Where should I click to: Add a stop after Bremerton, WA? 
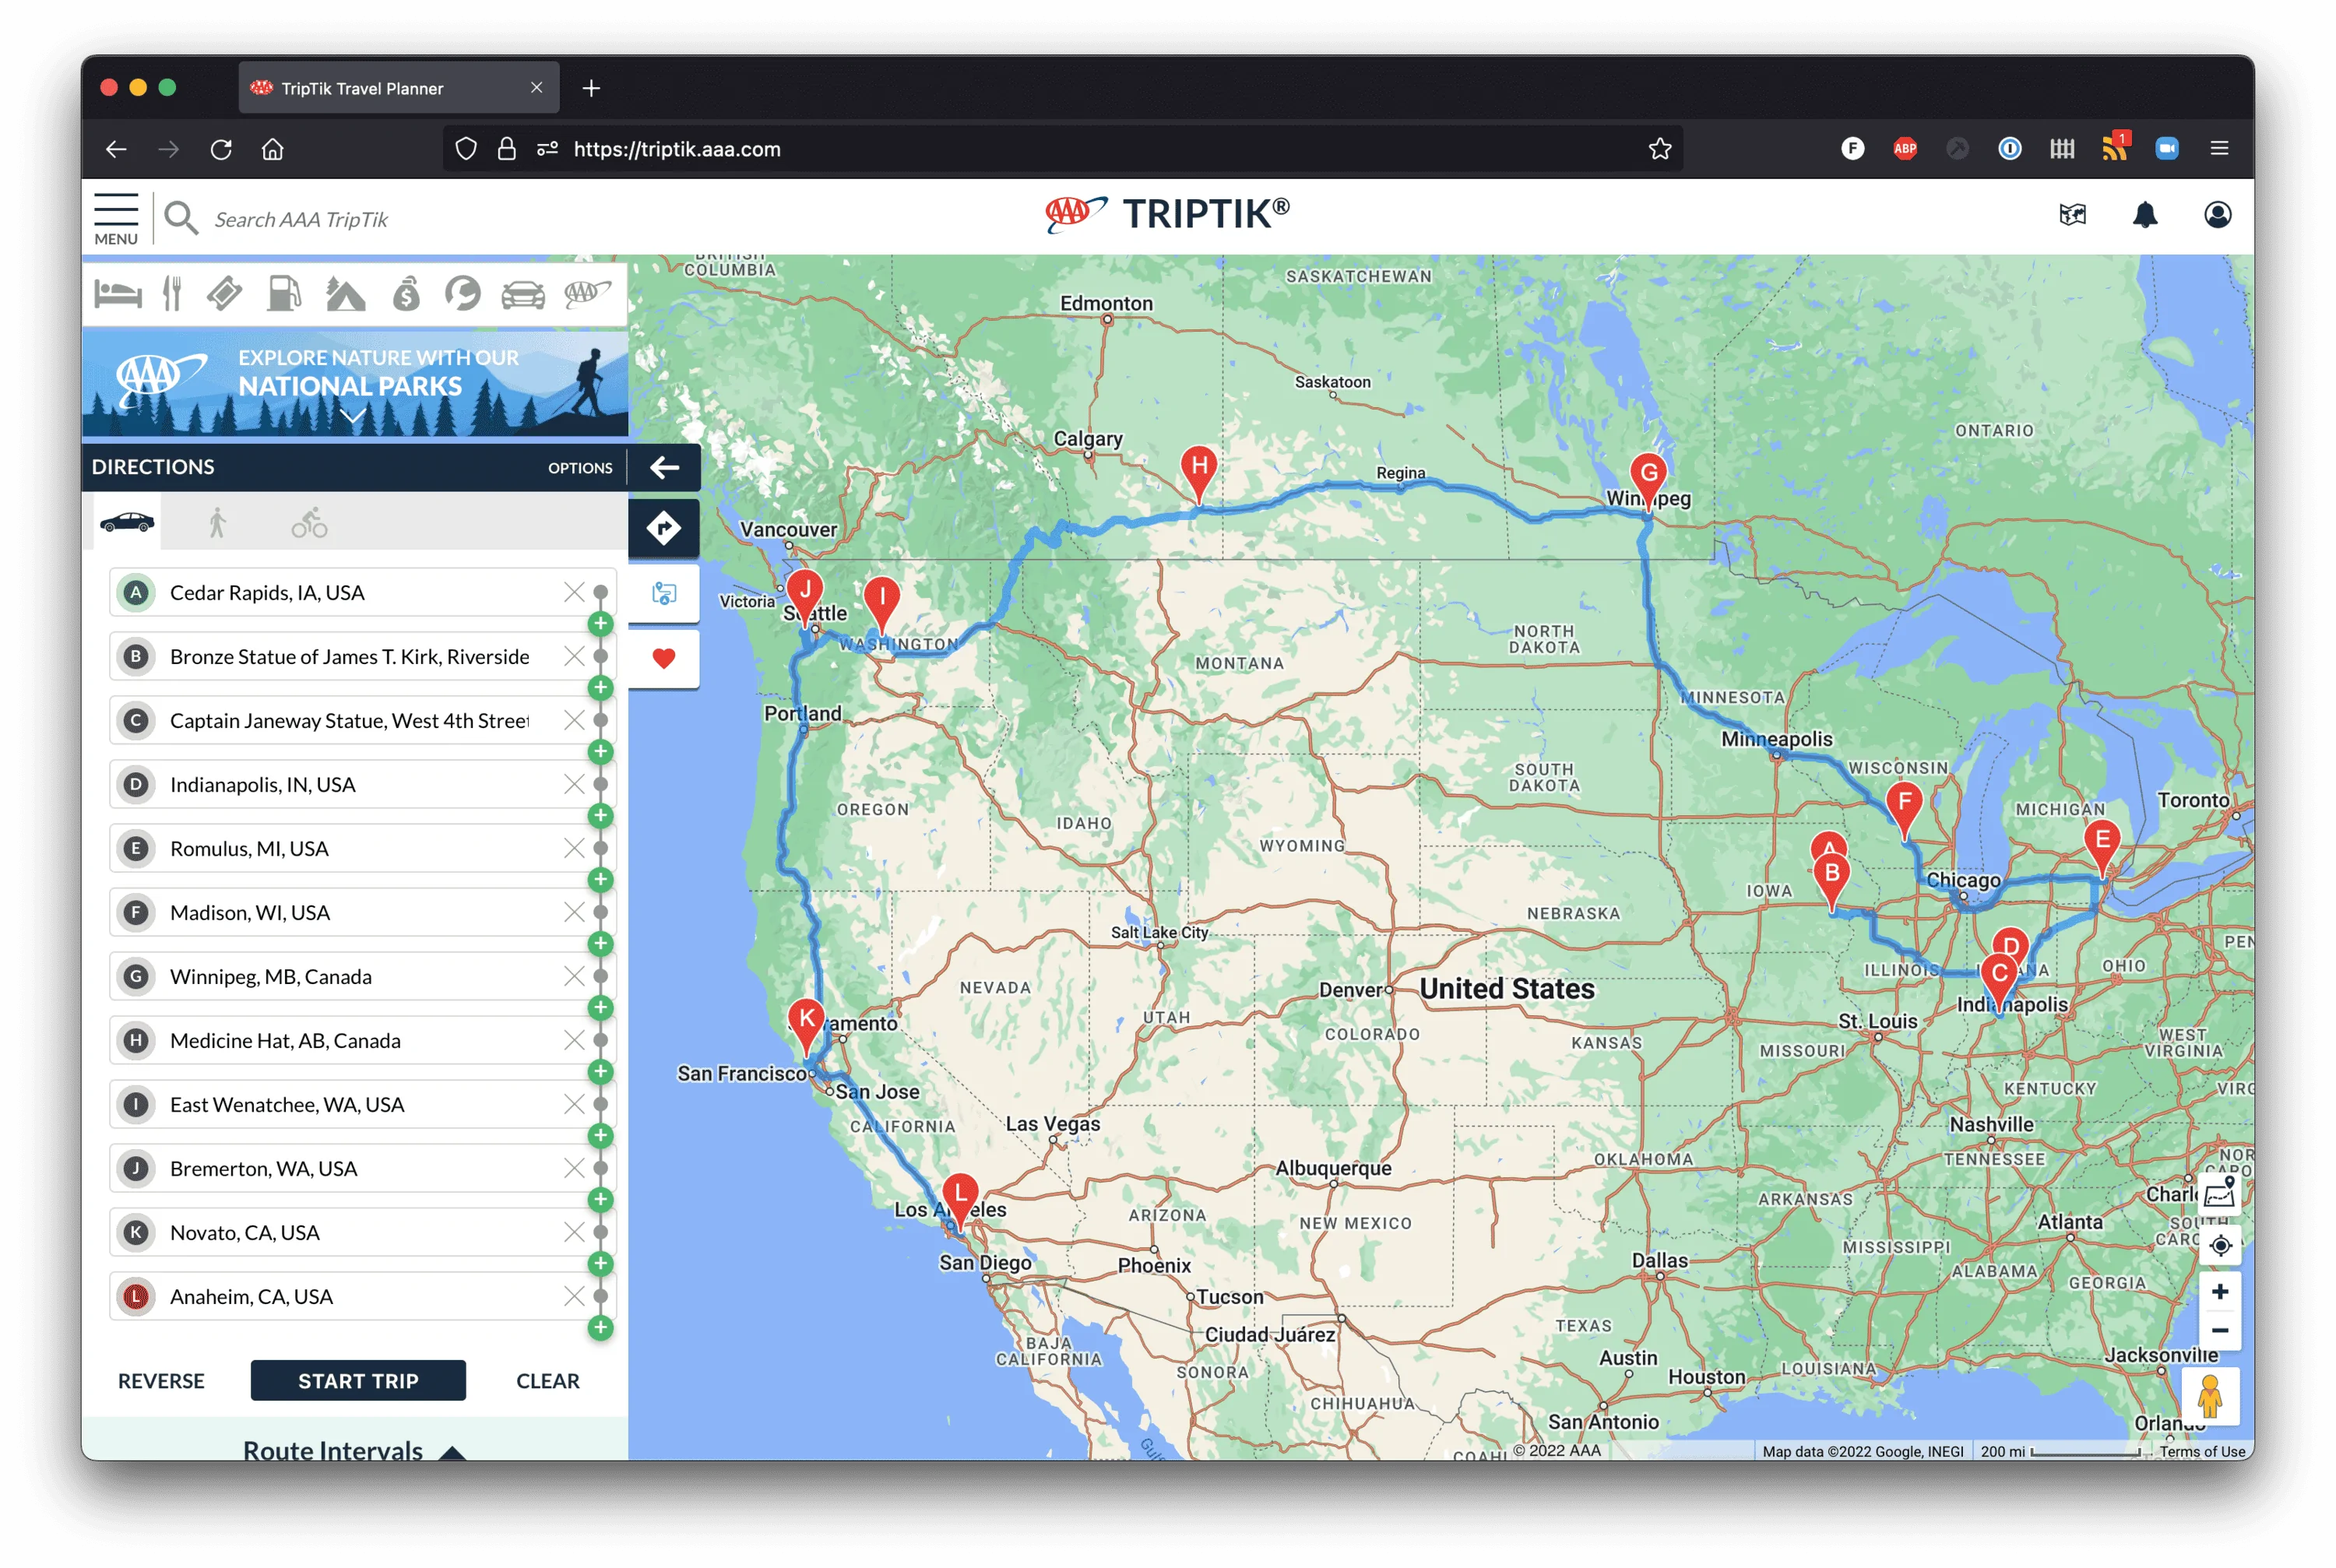point(600,1200)
